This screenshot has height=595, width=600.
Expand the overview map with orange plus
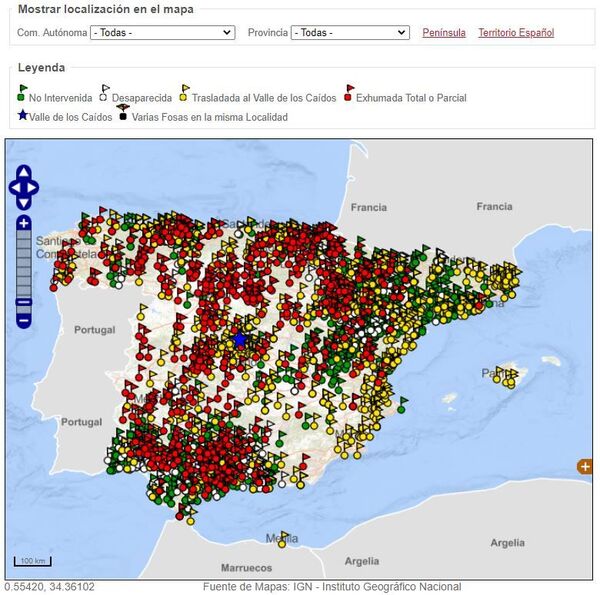click(584, 466)
